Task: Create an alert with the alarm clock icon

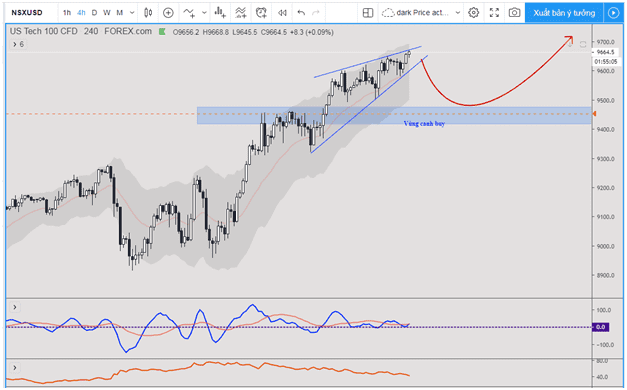Action: [261, 13]
